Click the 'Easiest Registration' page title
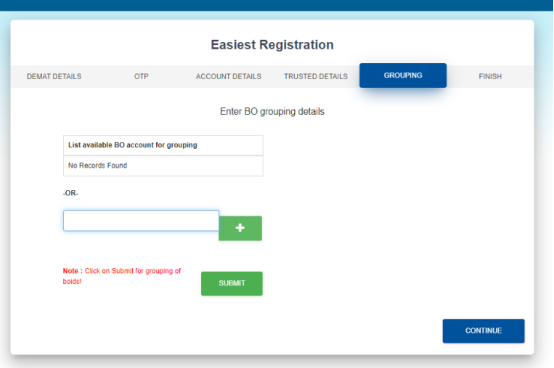554x368 pixels. pyautogui.click(x=272, y=45)
